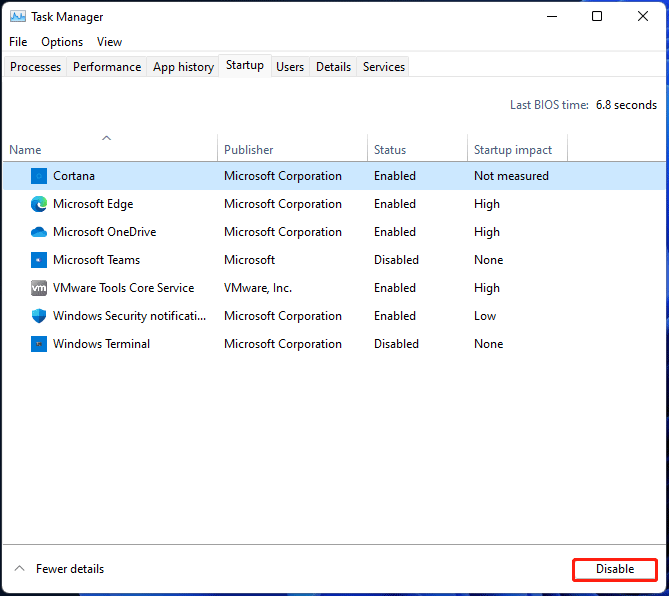Toggle sort arrow above Name column
Image resolution: width=669 pixels, height=596 pixels.
point(107,138)
